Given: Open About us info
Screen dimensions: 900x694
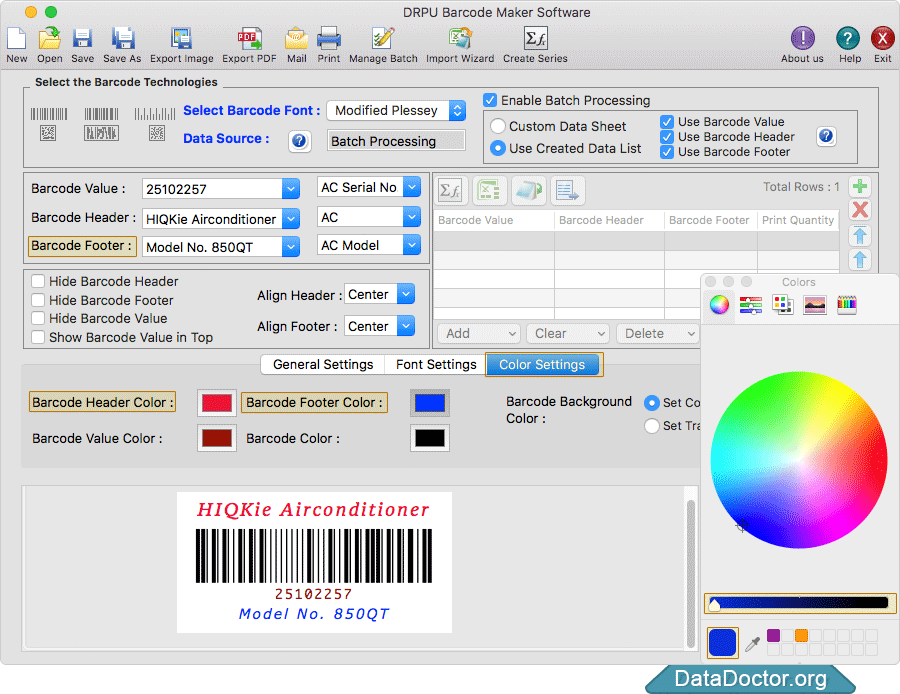Looking at the screenshot, I should pos(802,38).
